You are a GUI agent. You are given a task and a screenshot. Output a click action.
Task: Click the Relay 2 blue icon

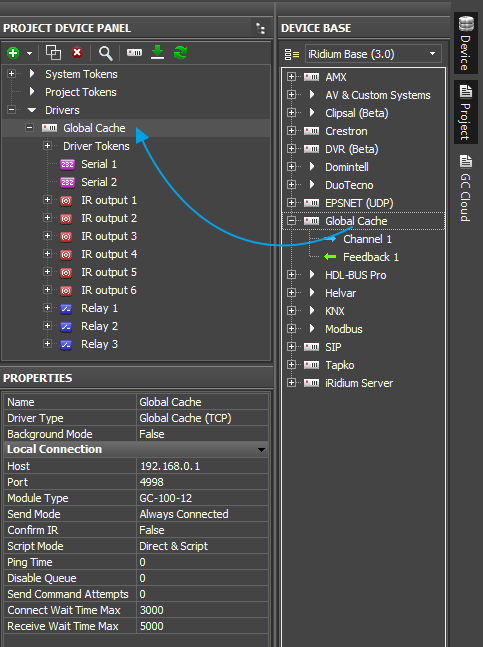[x=66, y=327]
